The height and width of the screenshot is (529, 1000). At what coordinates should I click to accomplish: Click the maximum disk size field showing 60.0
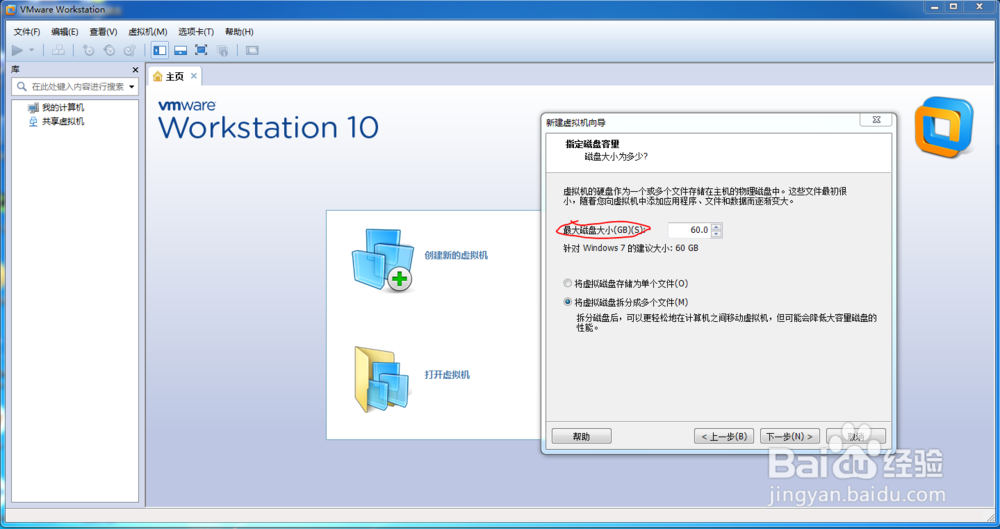coord(689,230)
